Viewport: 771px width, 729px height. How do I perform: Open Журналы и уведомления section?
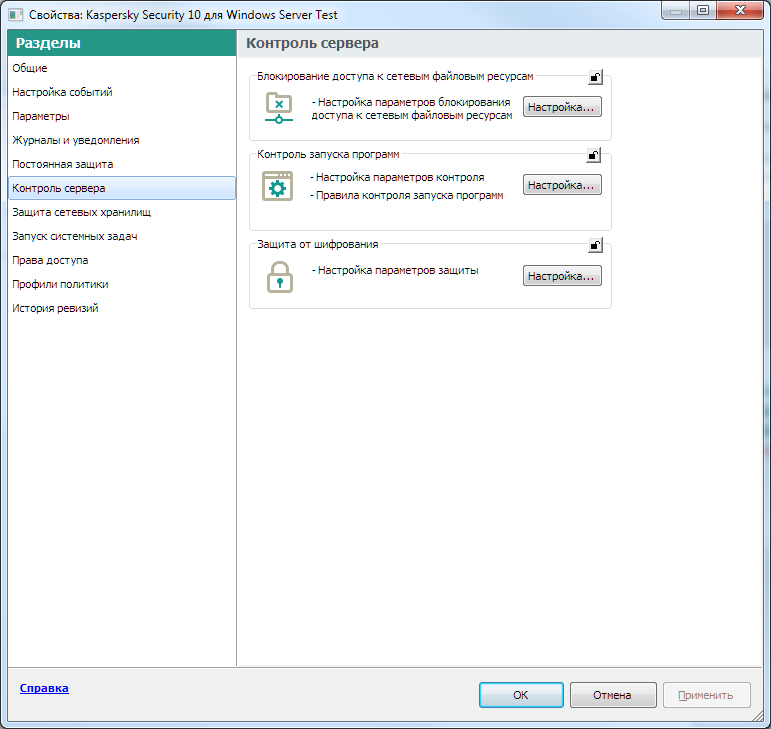pyautogui.click(x=121, y=141)
